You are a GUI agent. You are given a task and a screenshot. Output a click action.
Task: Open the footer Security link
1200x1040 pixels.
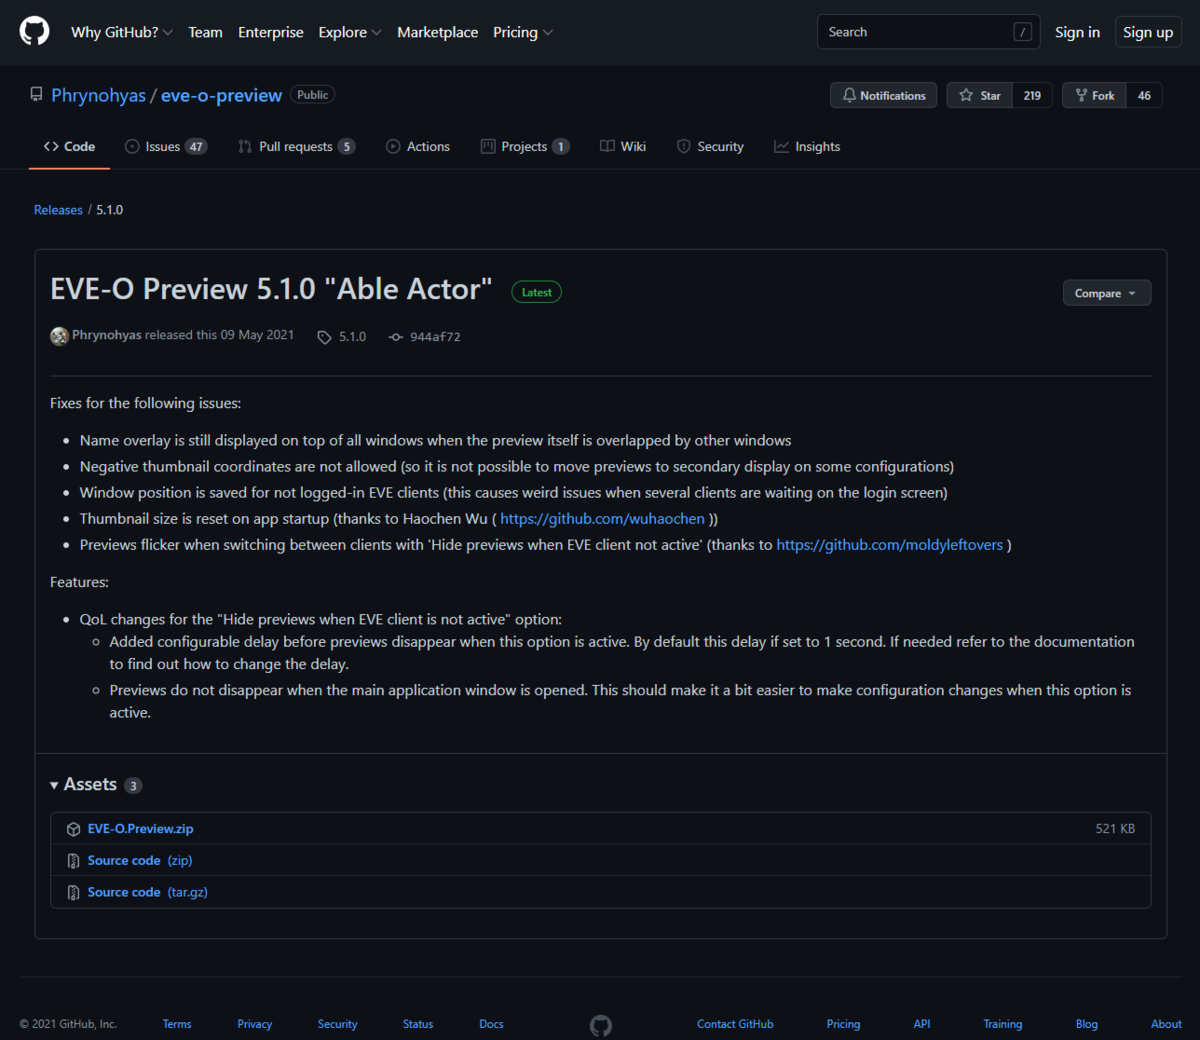tap(337, 1024)
